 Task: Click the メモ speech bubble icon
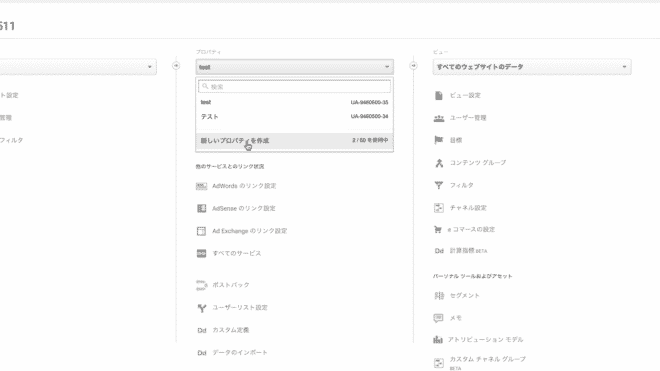pyautogui.click(x=438, y=318)
